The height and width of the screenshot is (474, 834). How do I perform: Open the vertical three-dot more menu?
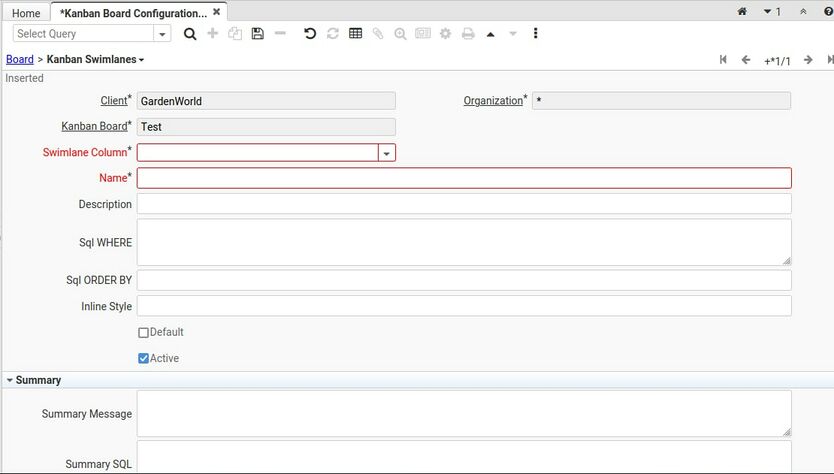click(x=536, y=34)
